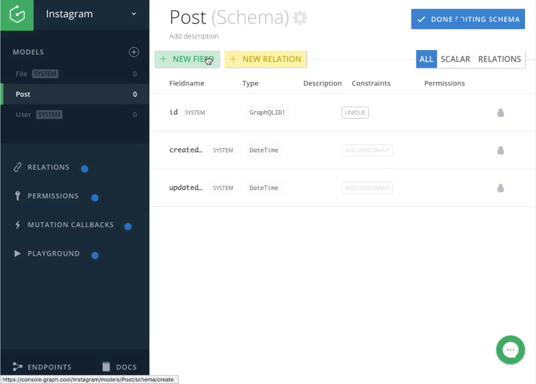Add constraint to createdAt field
536x384 pixels.
pyautogui.click(x=367, y=150)
